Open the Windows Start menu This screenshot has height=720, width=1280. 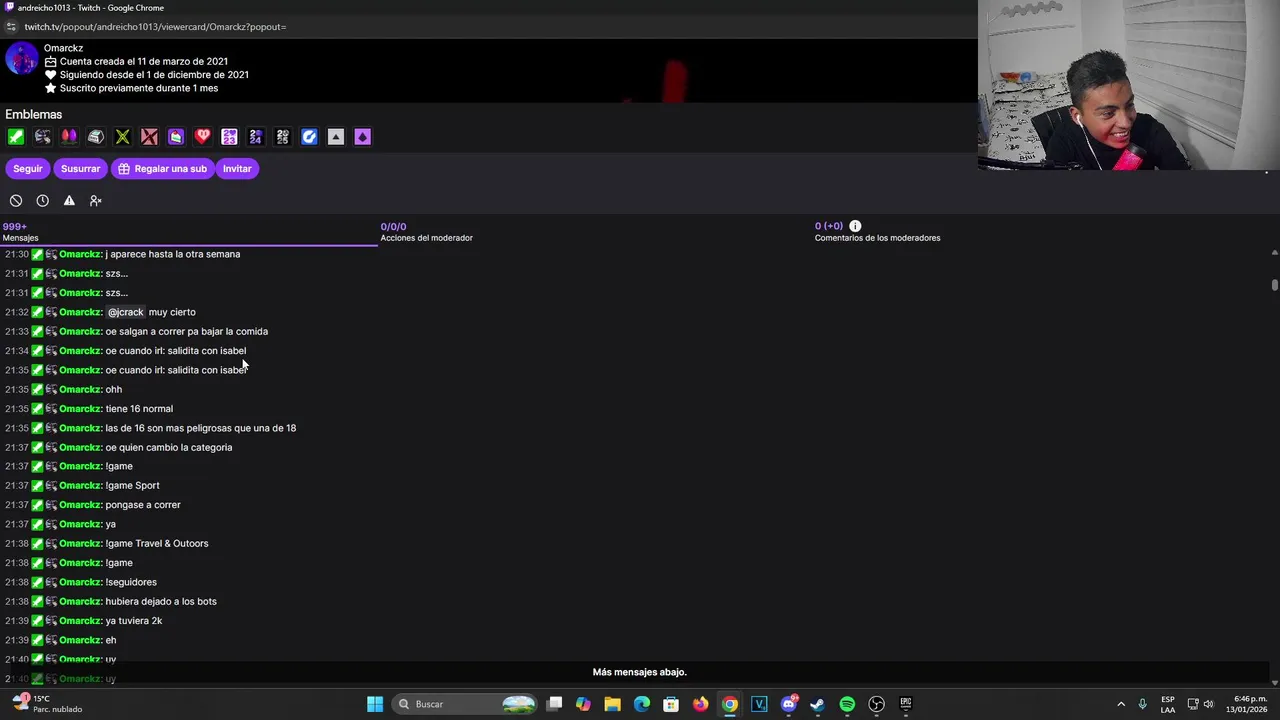(375, 704)
